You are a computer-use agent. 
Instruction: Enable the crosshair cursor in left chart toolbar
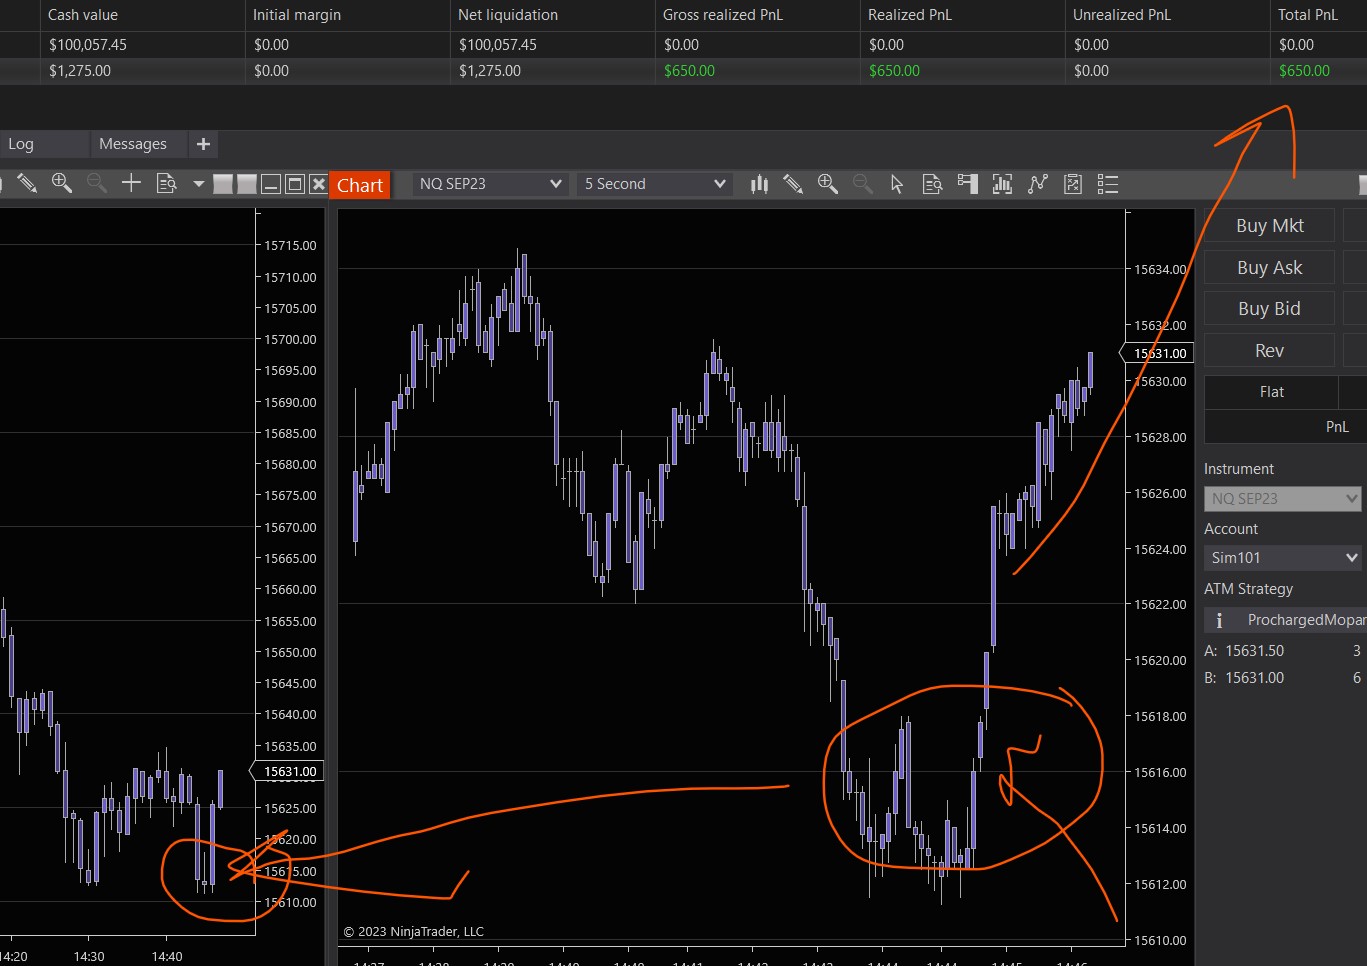[x=131, y=183]
